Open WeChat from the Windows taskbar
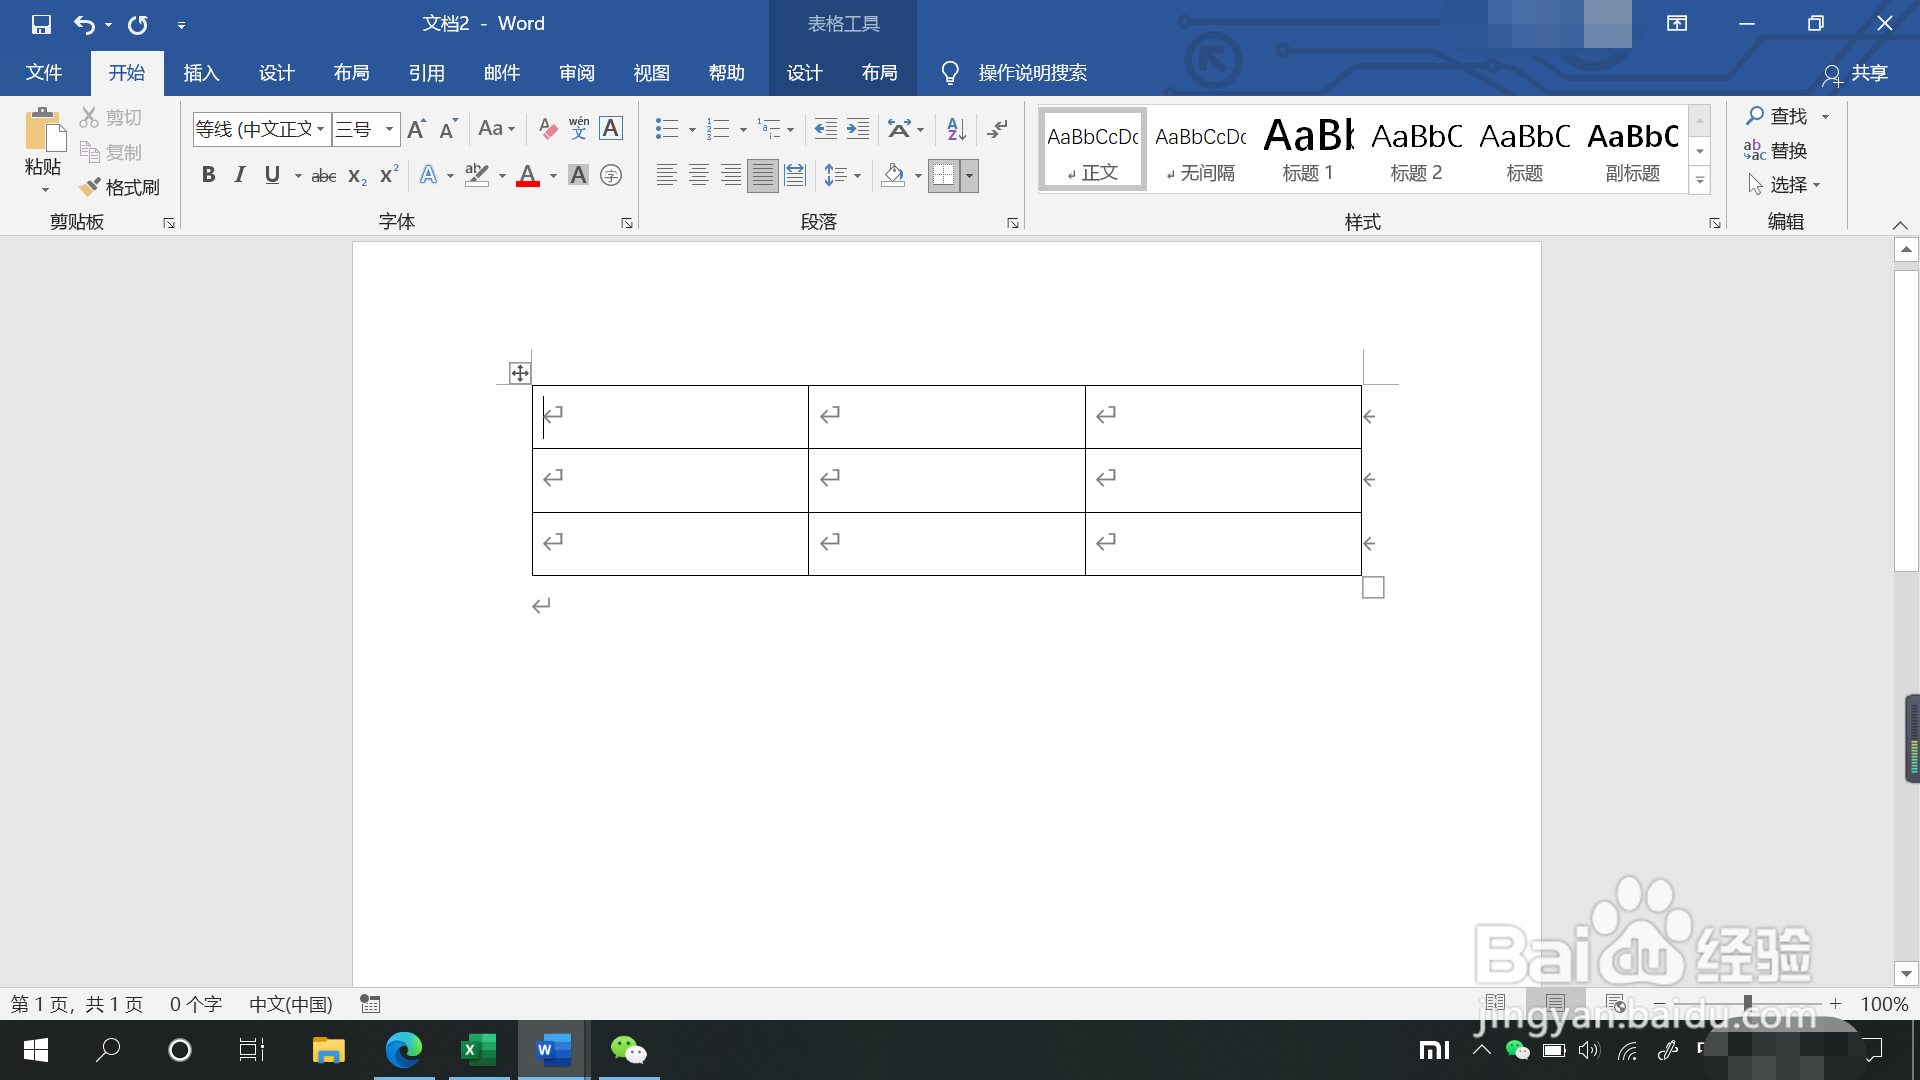Viewport: 1920px width, 1080px height. [628, 1050]
